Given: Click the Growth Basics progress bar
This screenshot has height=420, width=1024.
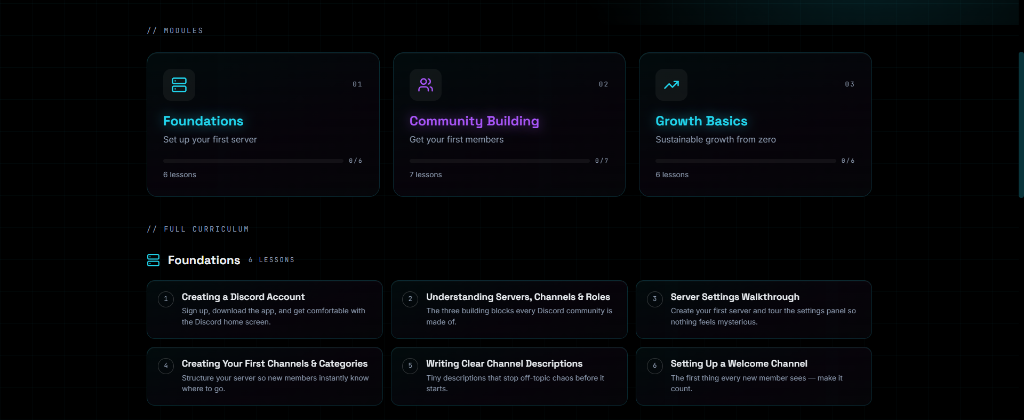Looking at the screenshot, I should tap(746, 161).
